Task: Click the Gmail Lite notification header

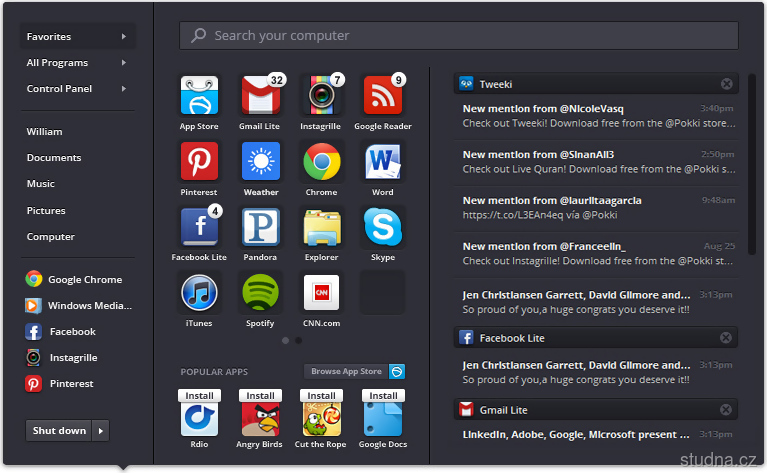Action: coord(596,409)
